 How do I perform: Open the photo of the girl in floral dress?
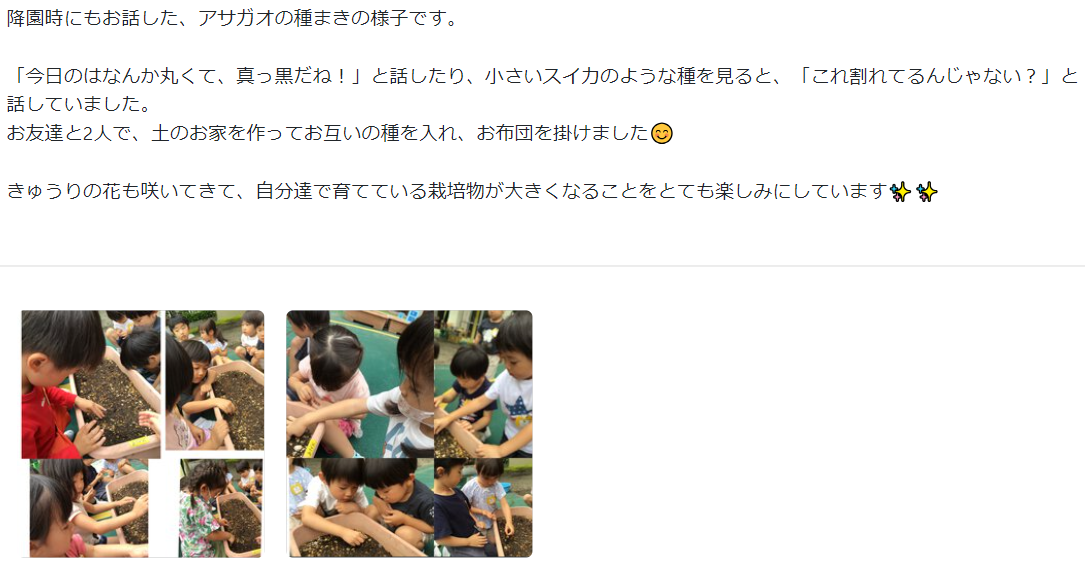221,508
